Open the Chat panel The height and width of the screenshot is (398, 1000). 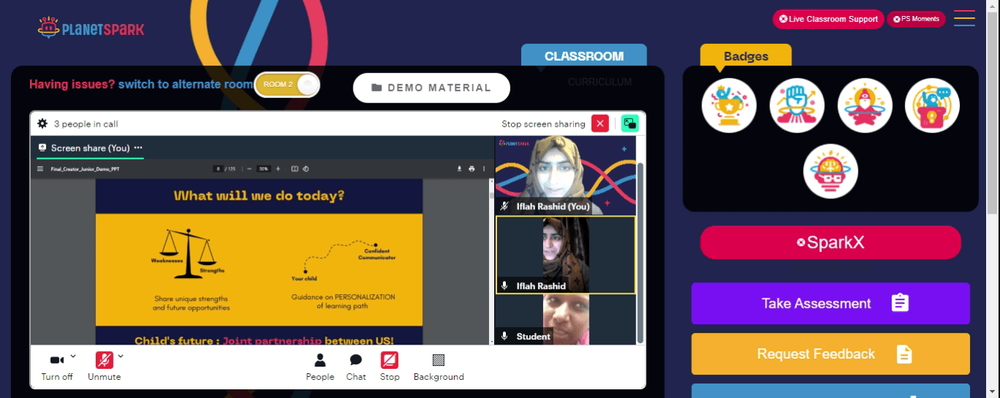pos(356,367)
